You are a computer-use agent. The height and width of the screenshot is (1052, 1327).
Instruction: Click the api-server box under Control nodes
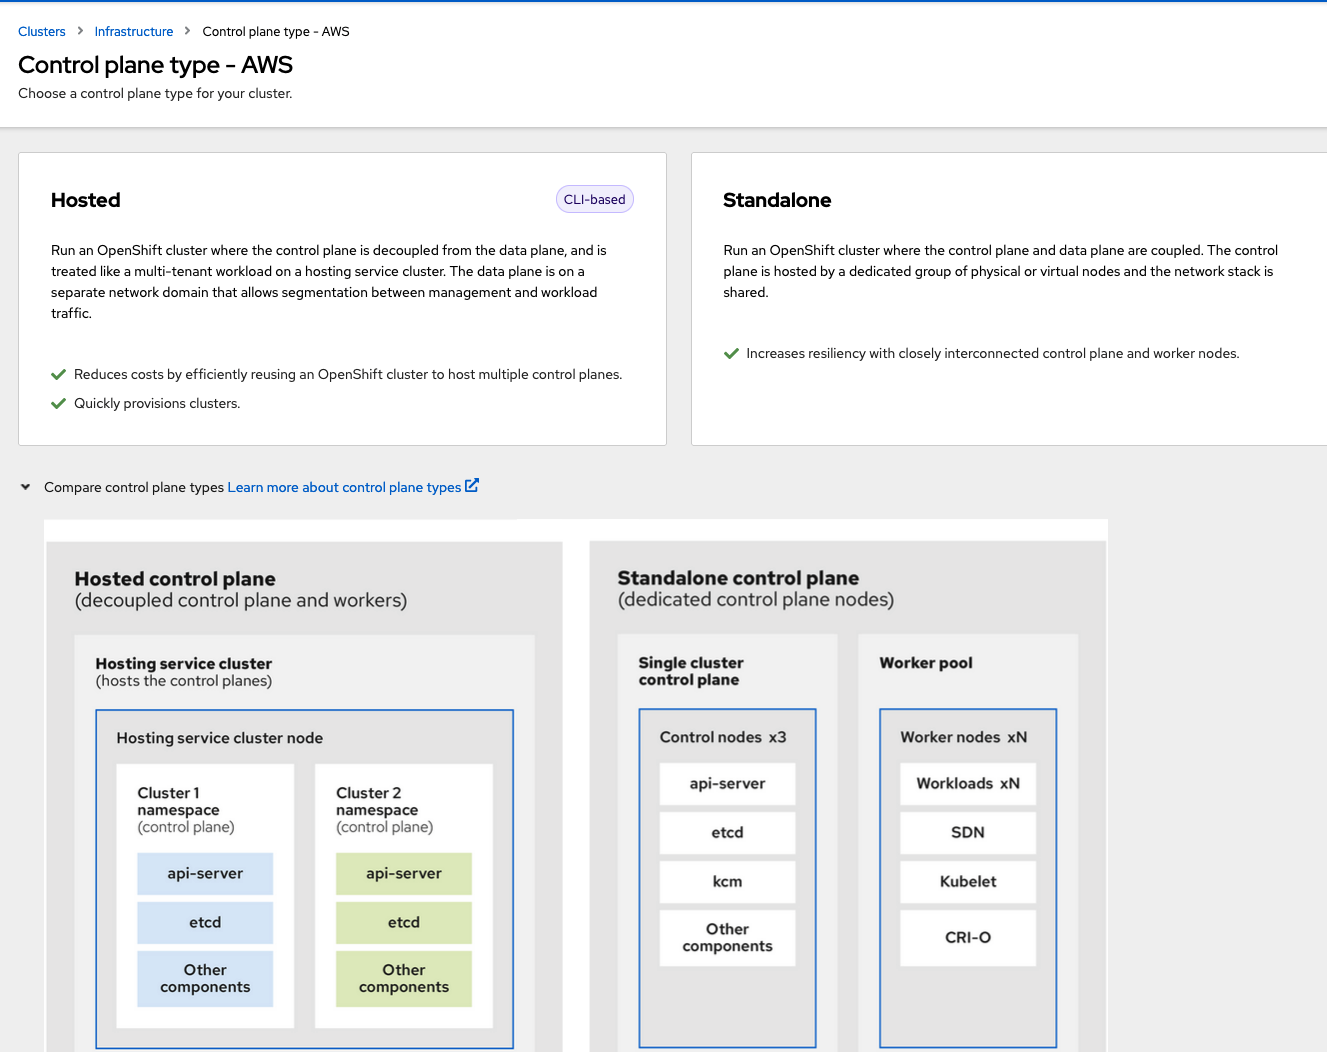pyautogui.click(x=728, y=784)
